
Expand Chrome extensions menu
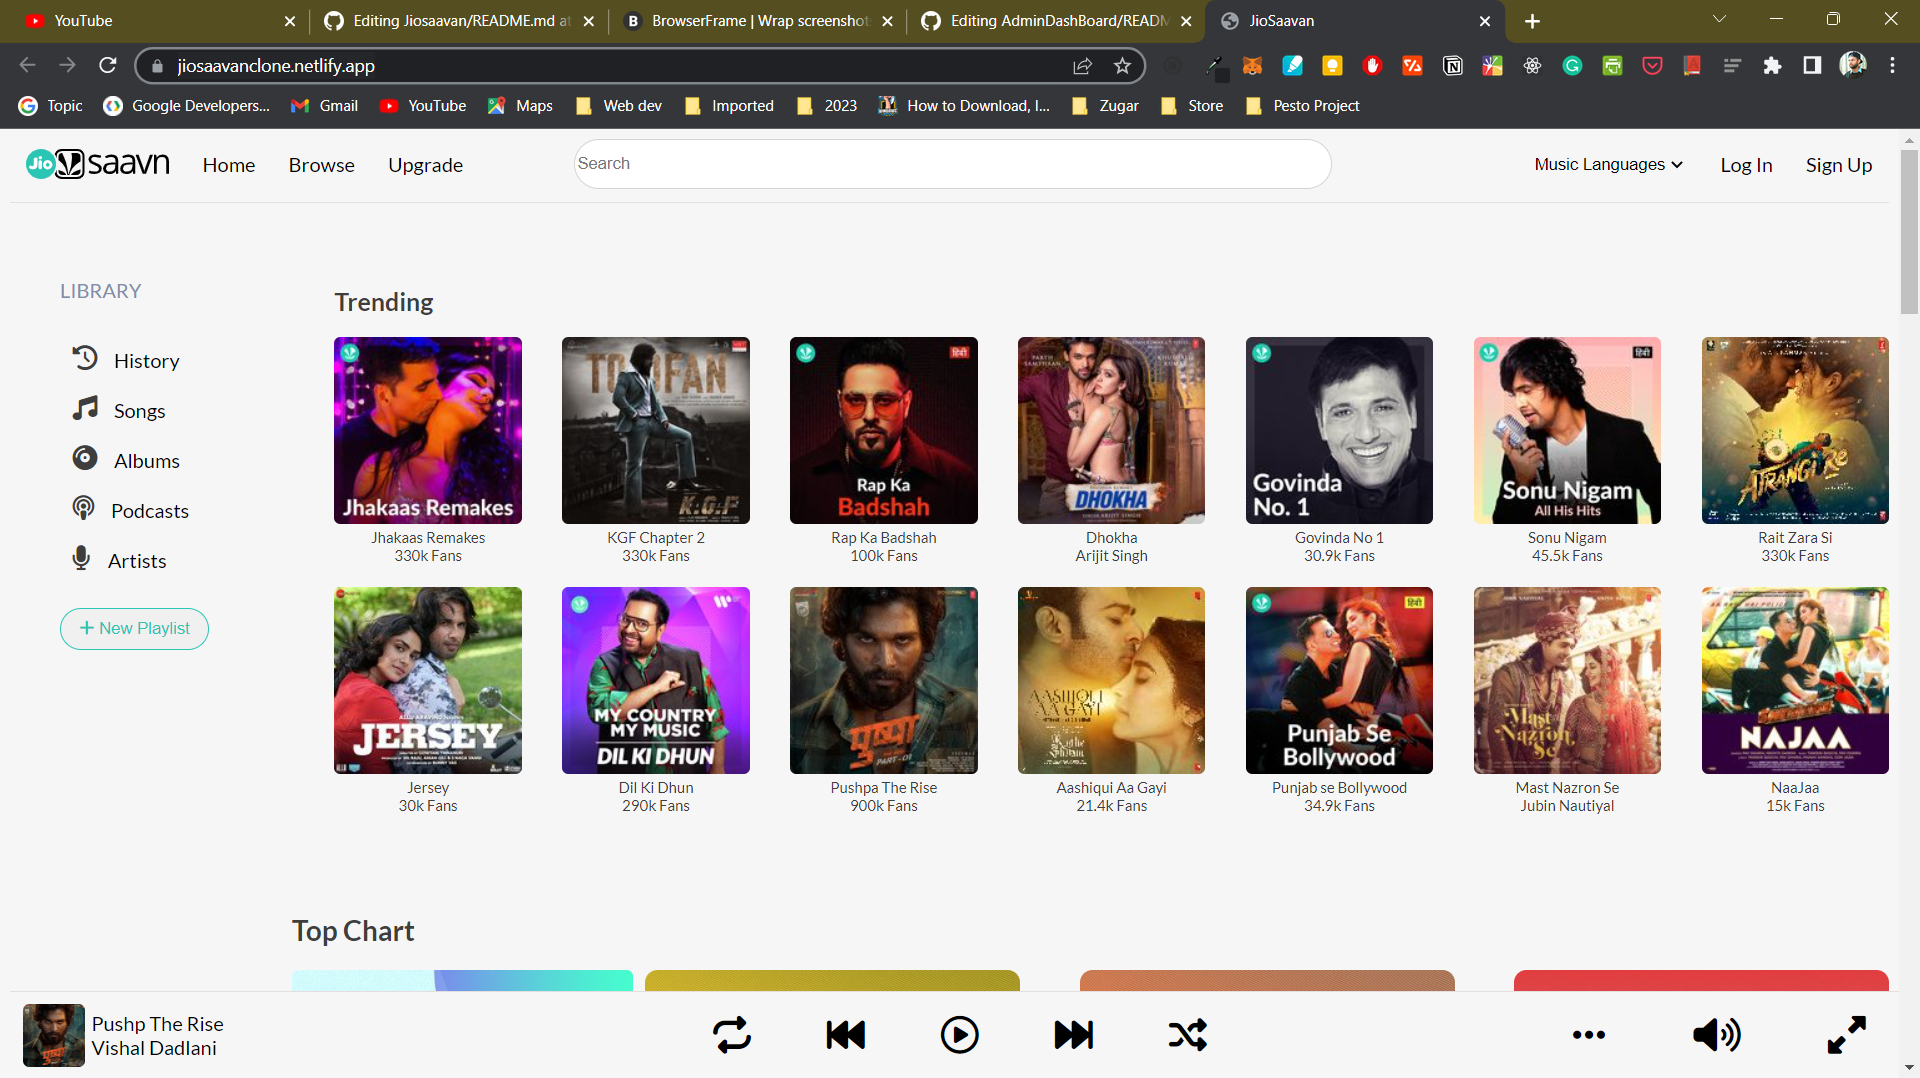[x=1773, y=66]
